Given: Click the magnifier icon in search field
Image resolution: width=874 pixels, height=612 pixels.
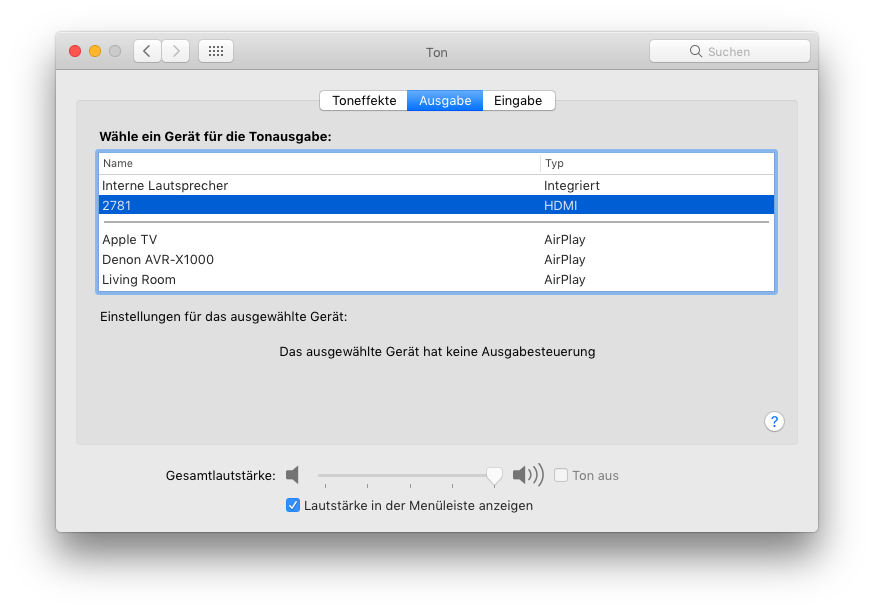Looking at the screenshot, I should (x=696, y=51).
